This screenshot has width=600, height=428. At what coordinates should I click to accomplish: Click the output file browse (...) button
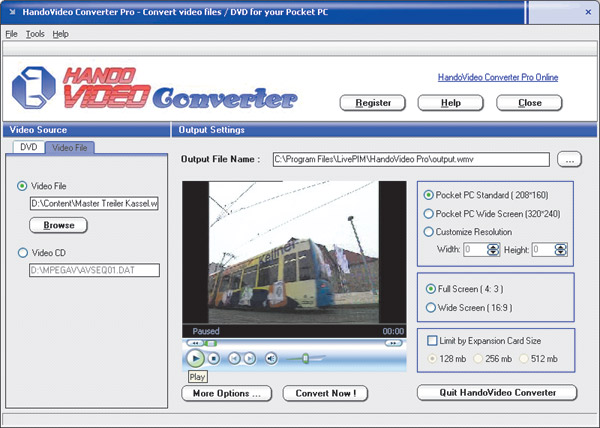pyautogui.click(x=569, y=159)
